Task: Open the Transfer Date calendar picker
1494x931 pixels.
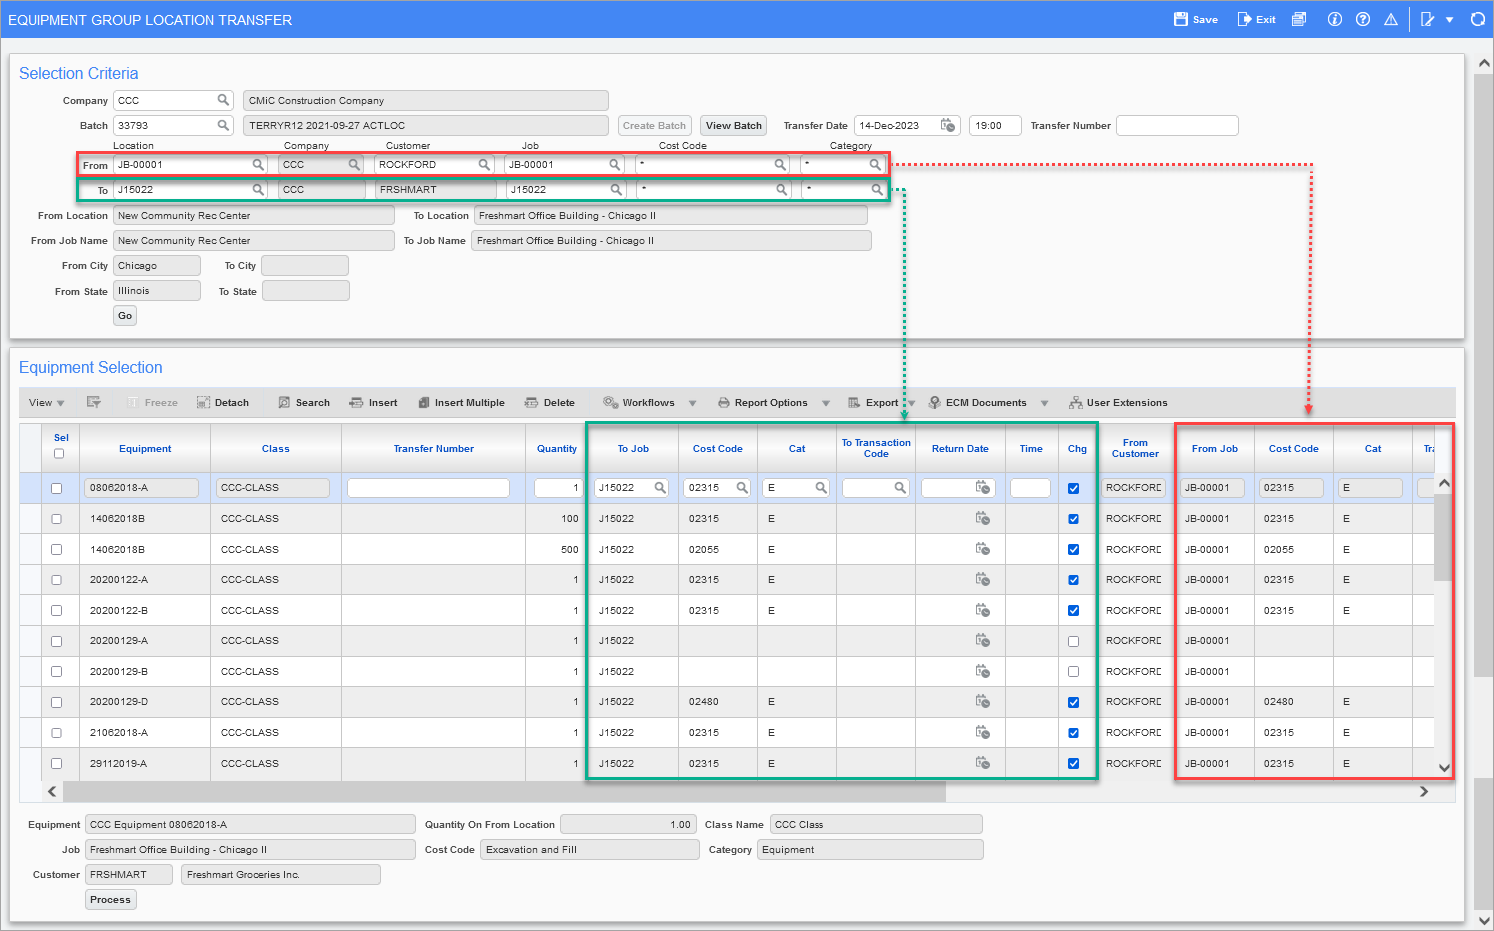Action: [947, 125]
